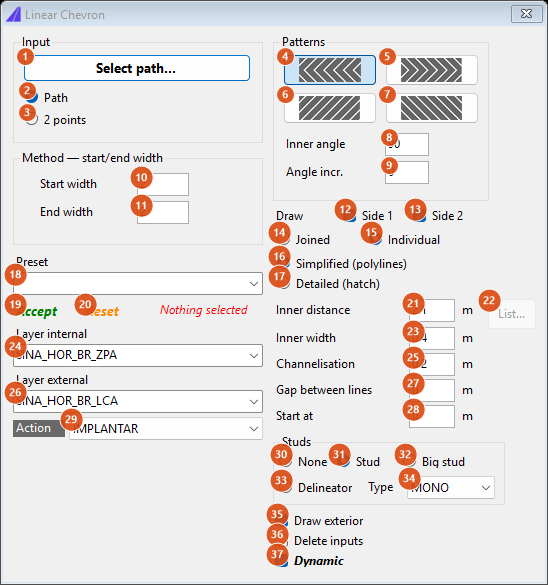
Task: Open the Preset dropdown
Action: click(x=138, y=284)
